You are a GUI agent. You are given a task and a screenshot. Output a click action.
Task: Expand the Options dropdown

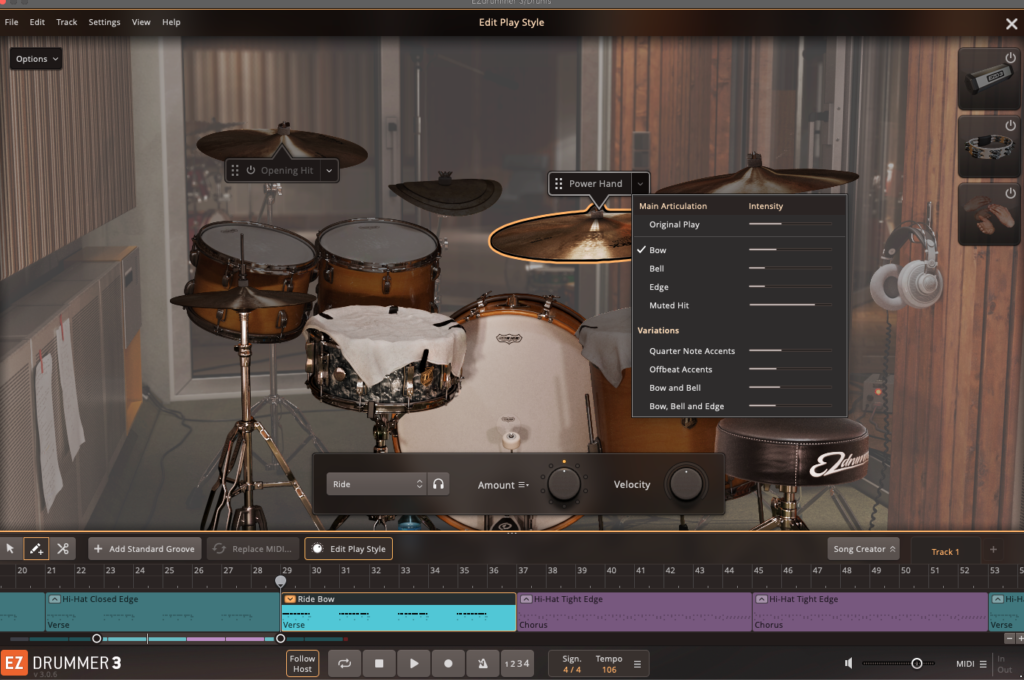pyautogui.click(x=36, y=59)
